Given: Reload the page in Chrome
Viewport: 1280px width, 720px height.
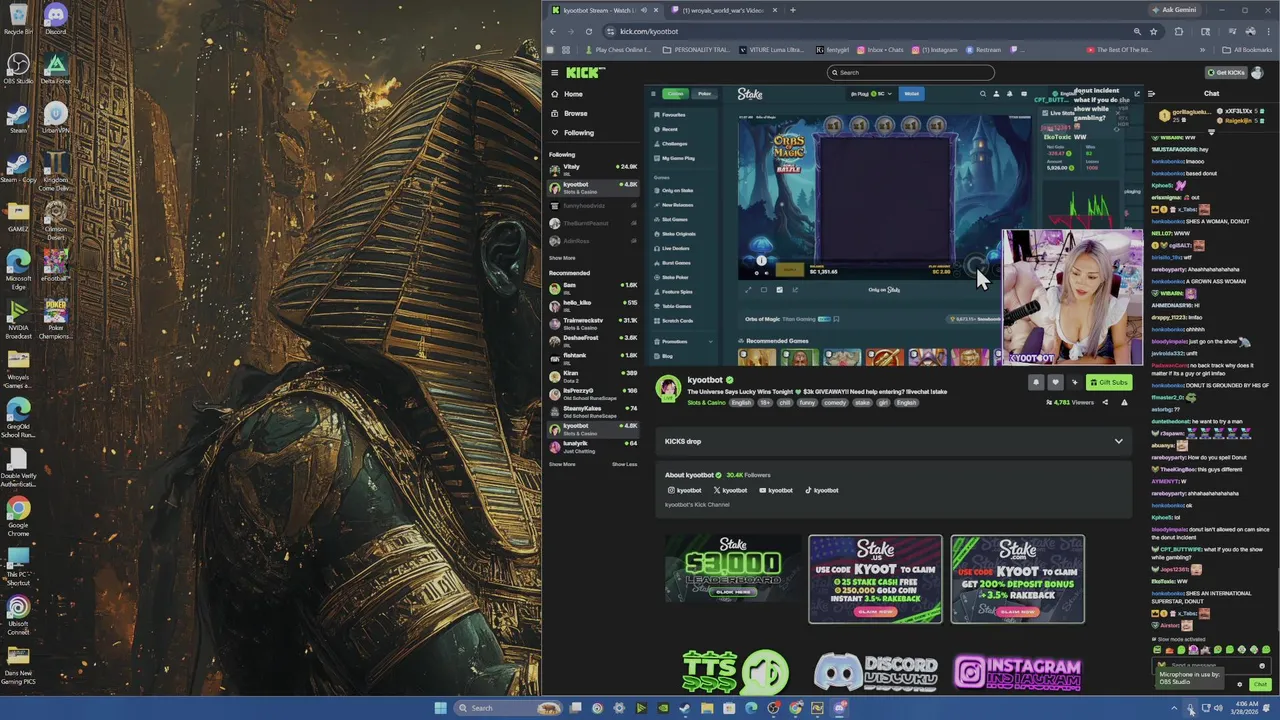Looking at the screenshot, I should pyautogui.click(x=588, y=31).
